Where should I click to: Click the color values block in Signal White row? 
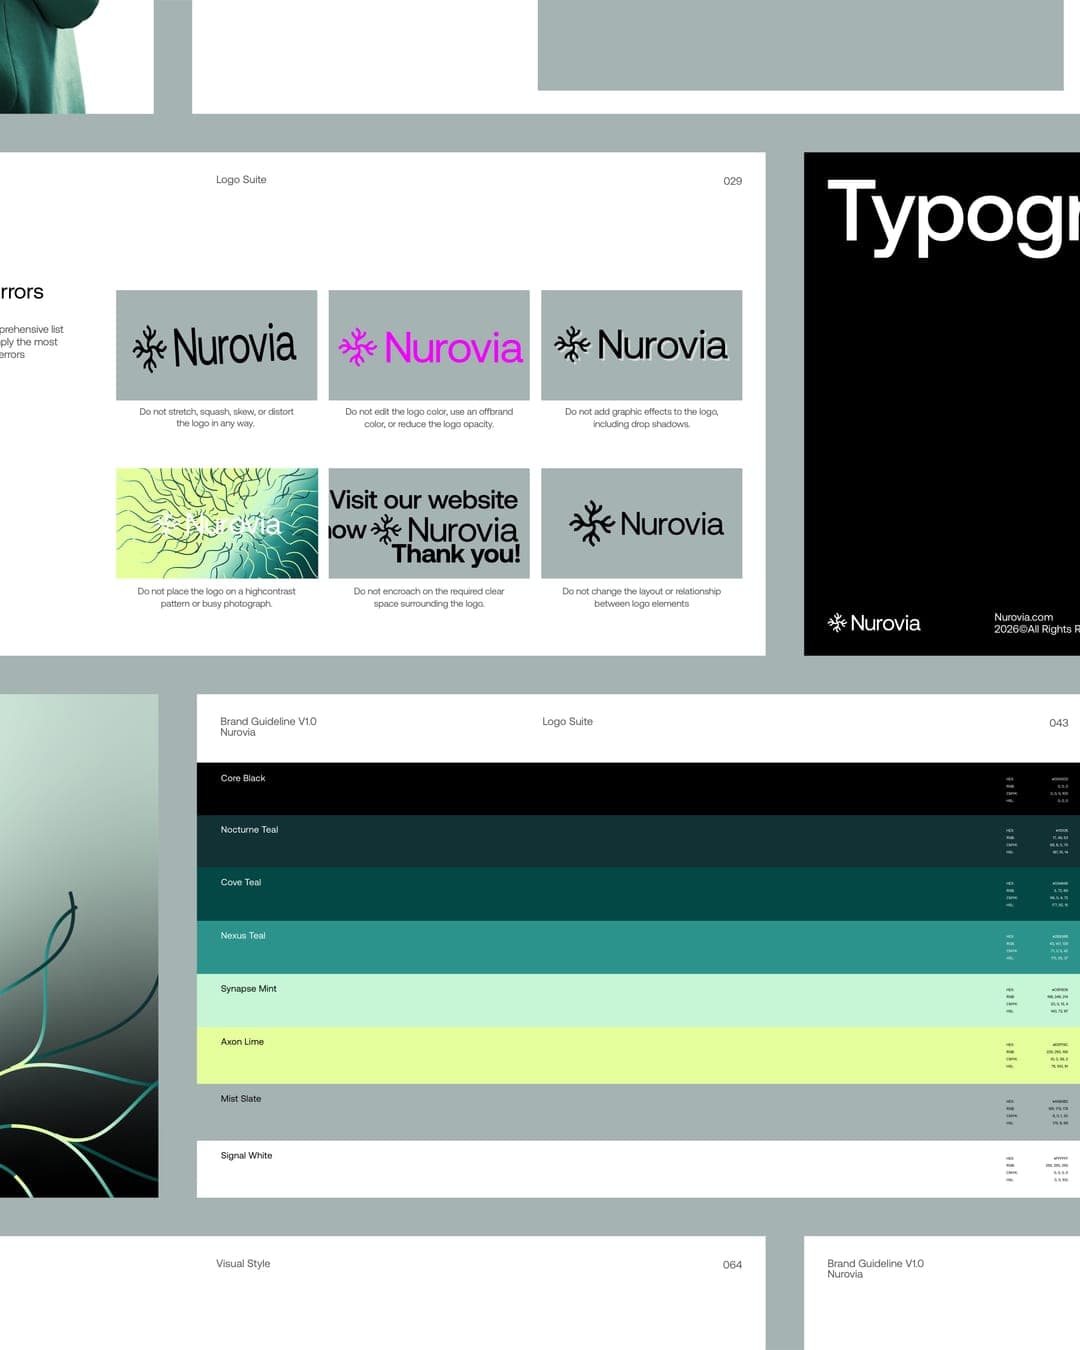coord(1037,1169)
